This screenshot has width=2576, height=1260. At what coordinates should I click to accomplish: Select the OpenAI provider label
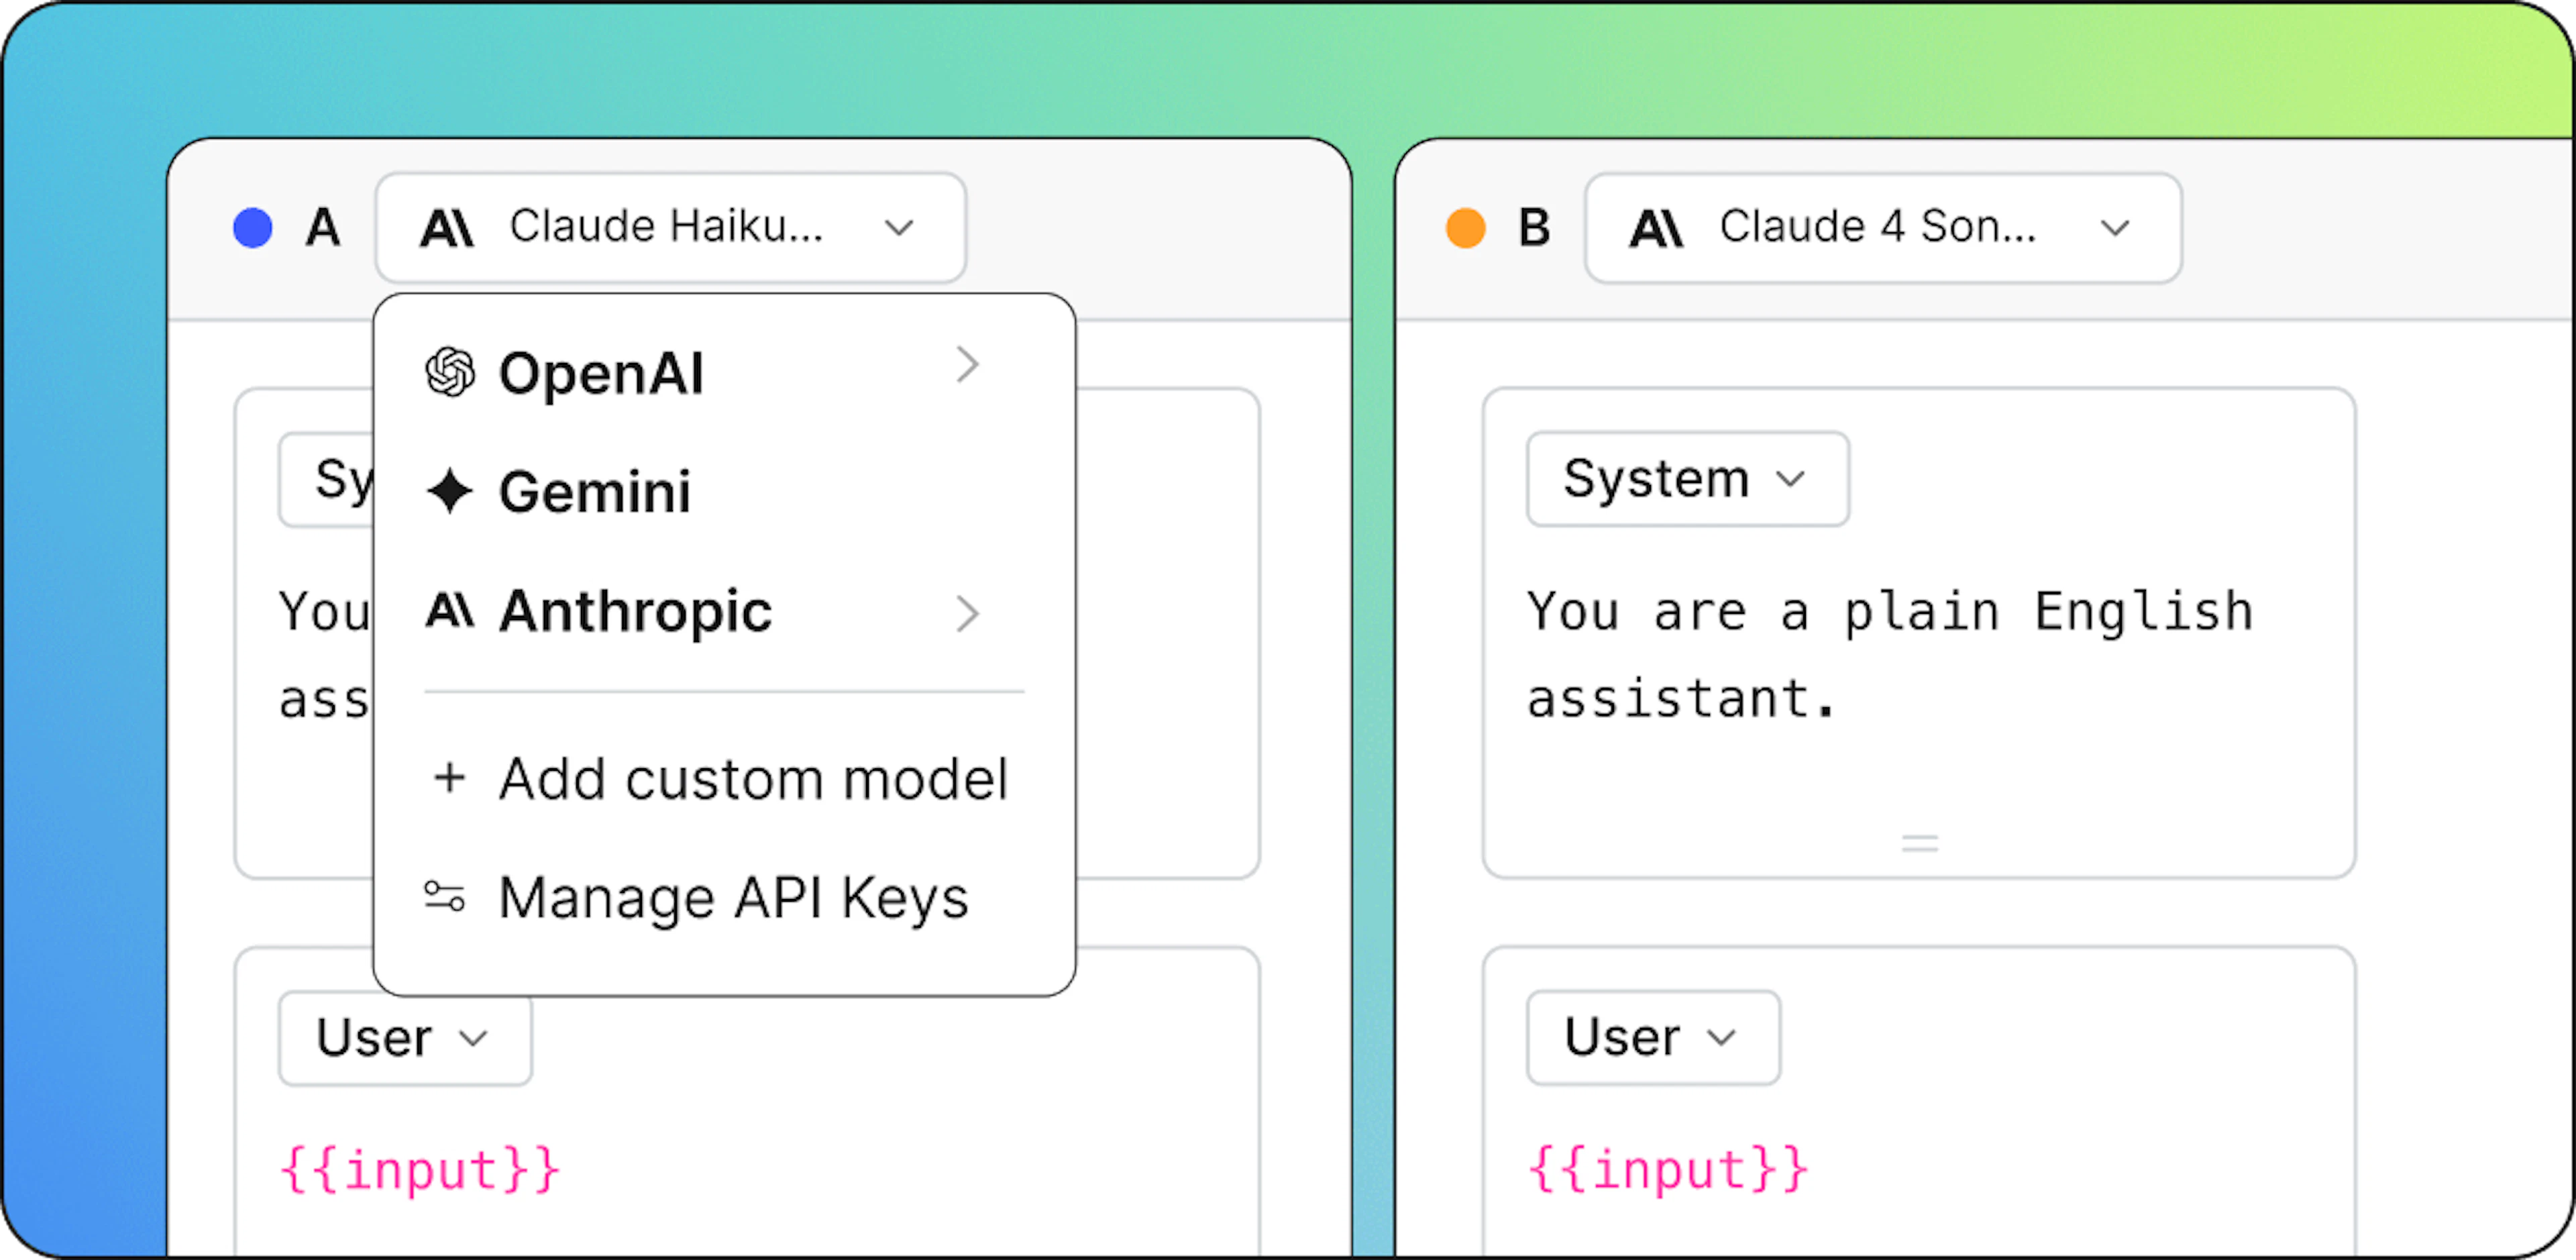pyautogui.click(x=601, y=374)
